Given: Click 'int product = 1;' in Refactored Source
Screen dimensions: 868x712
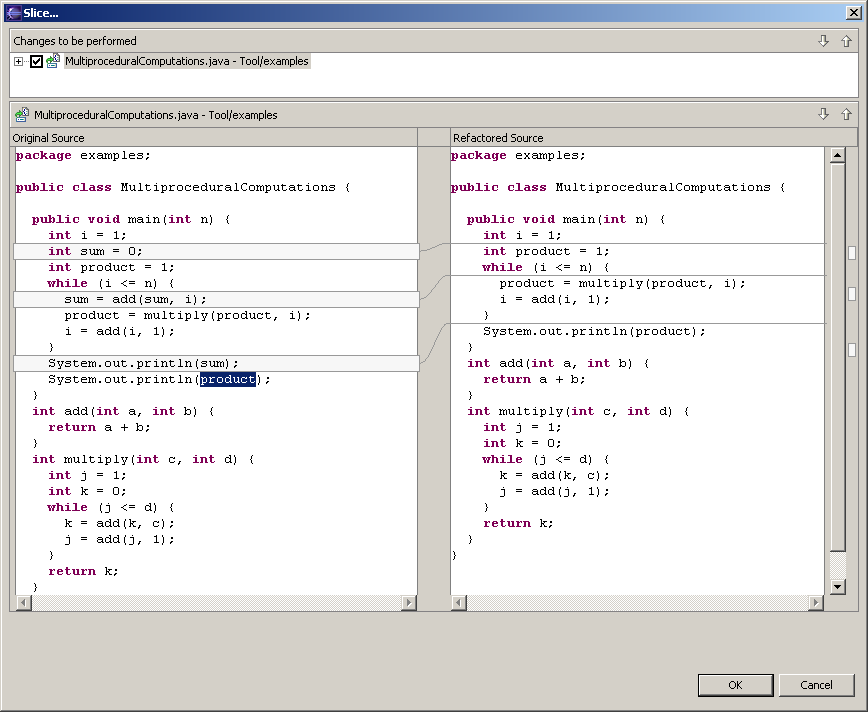Looking at the screenshot, I should (x=546, y=251).
